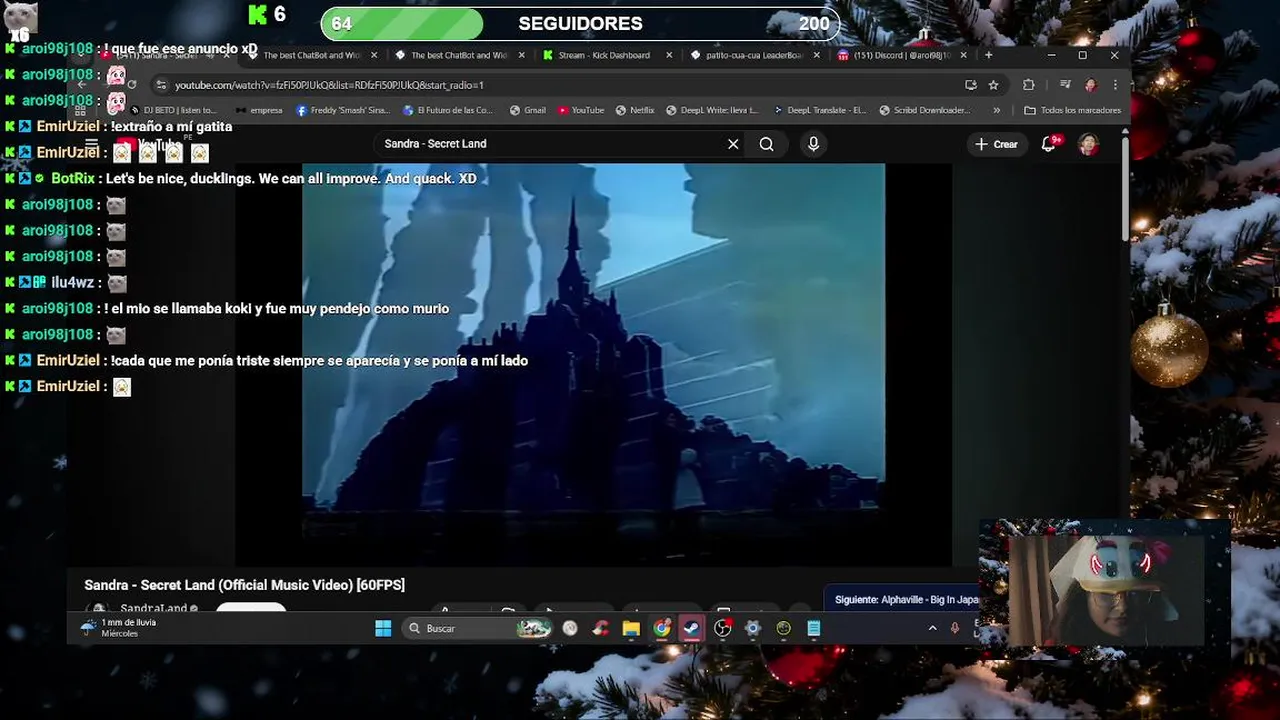Open the browser extensions puzzle icon

1028,85
